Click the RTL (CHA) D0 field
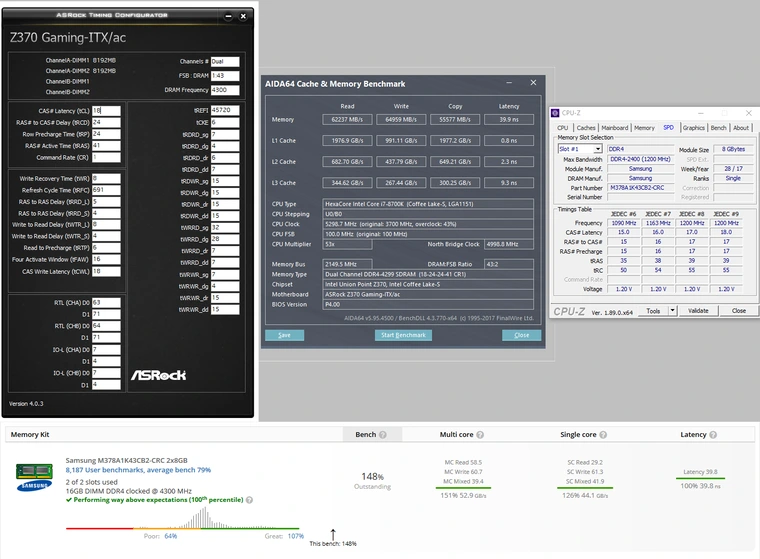Screen dimensions: 760x559 point(106,303)
